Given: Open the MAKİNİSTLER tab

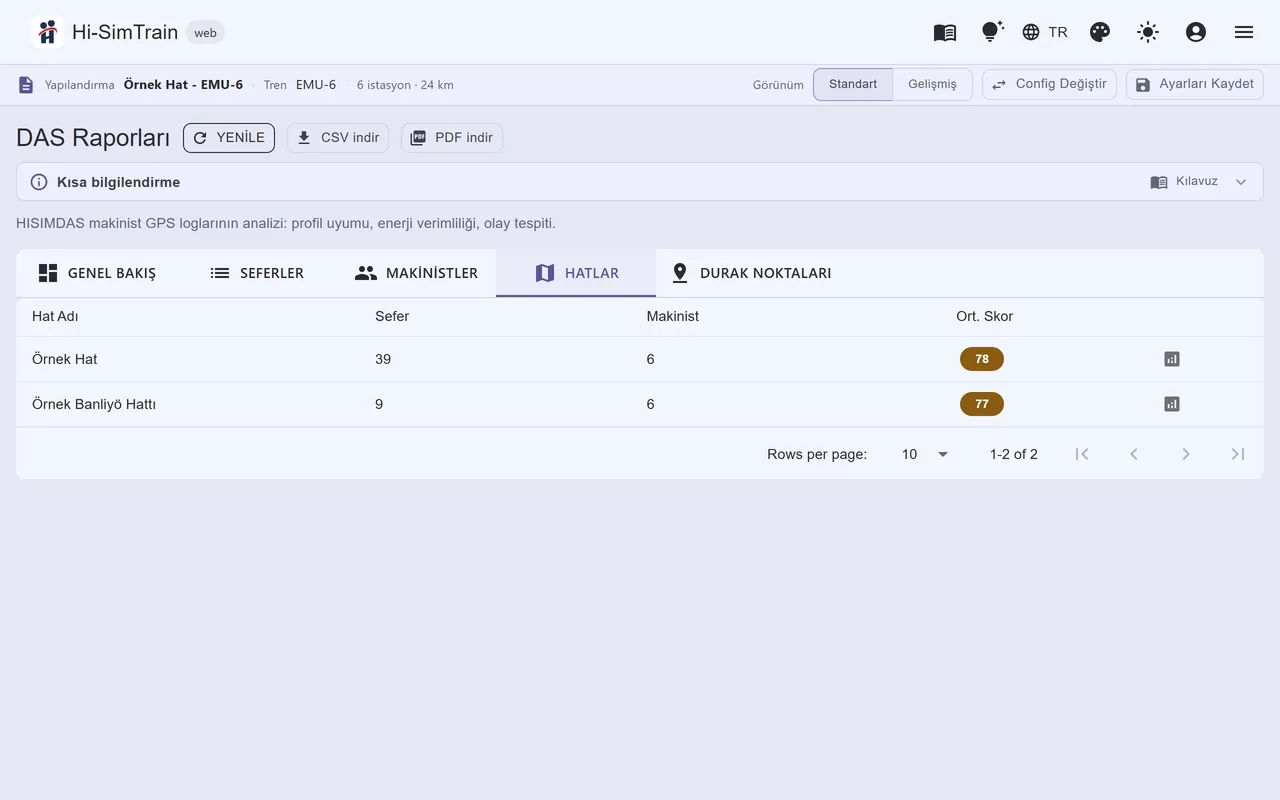Looking at the screenshot, I should tap(416, 273).
